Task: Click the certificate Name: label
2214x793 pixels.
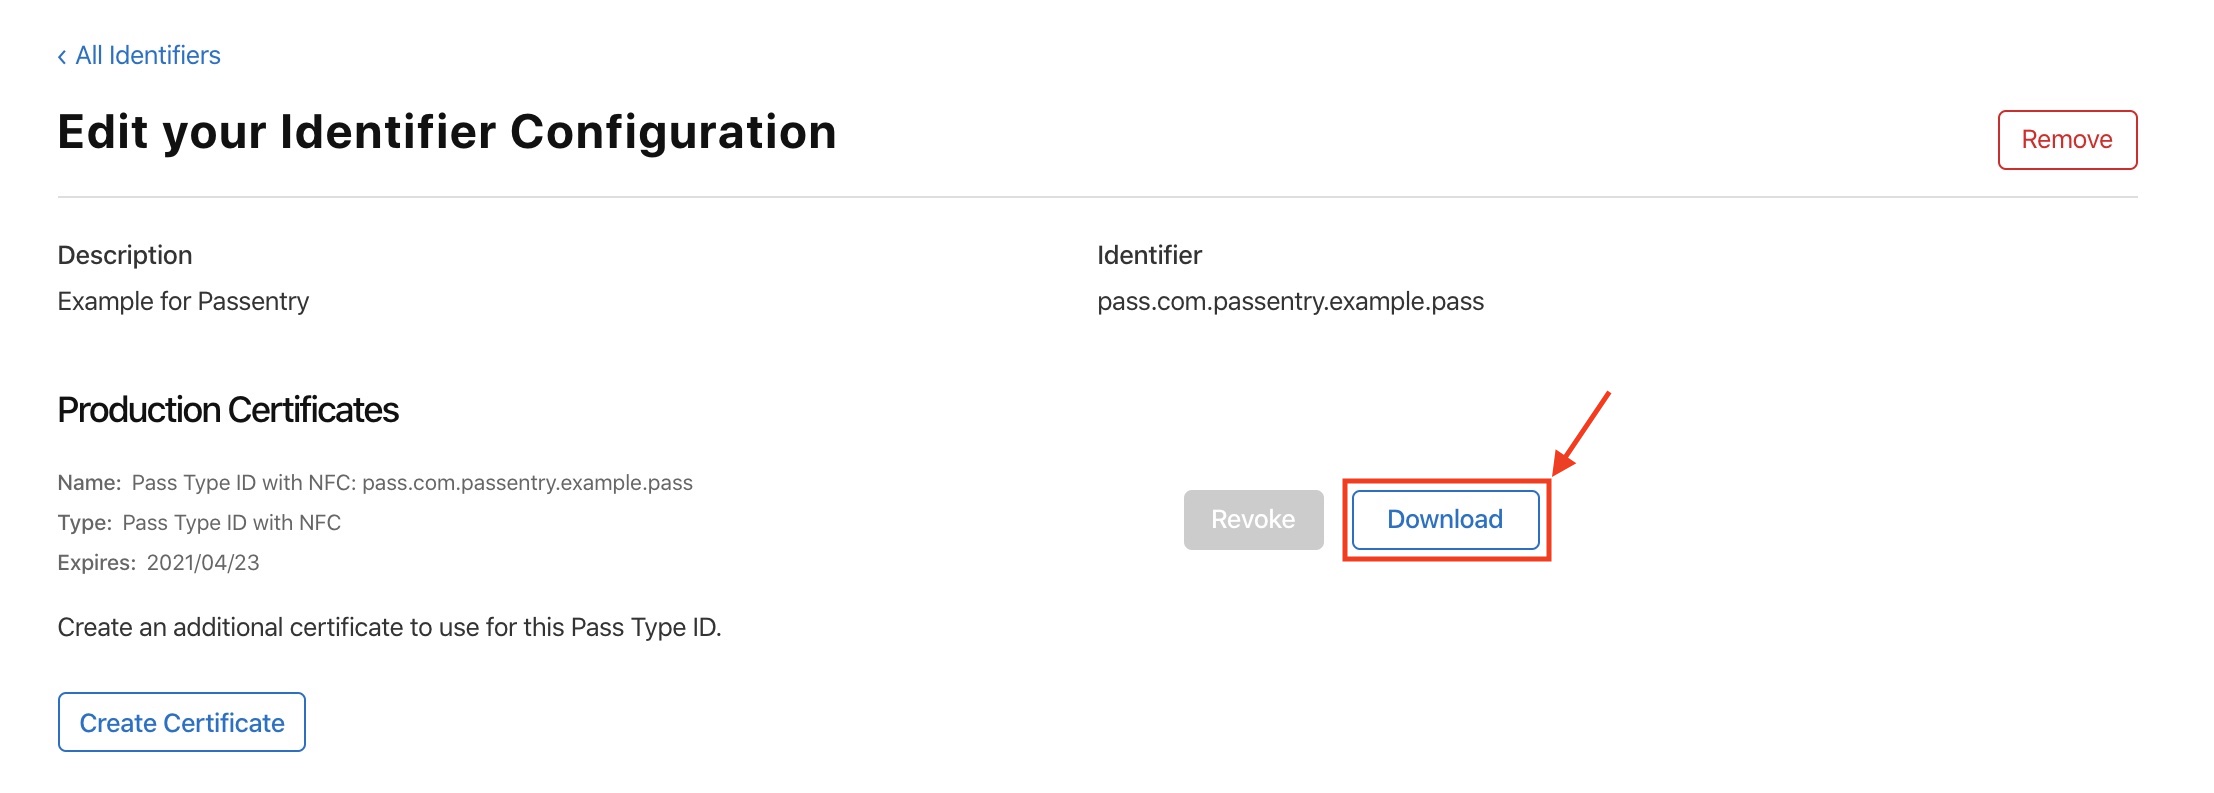Action: point(89,483)
